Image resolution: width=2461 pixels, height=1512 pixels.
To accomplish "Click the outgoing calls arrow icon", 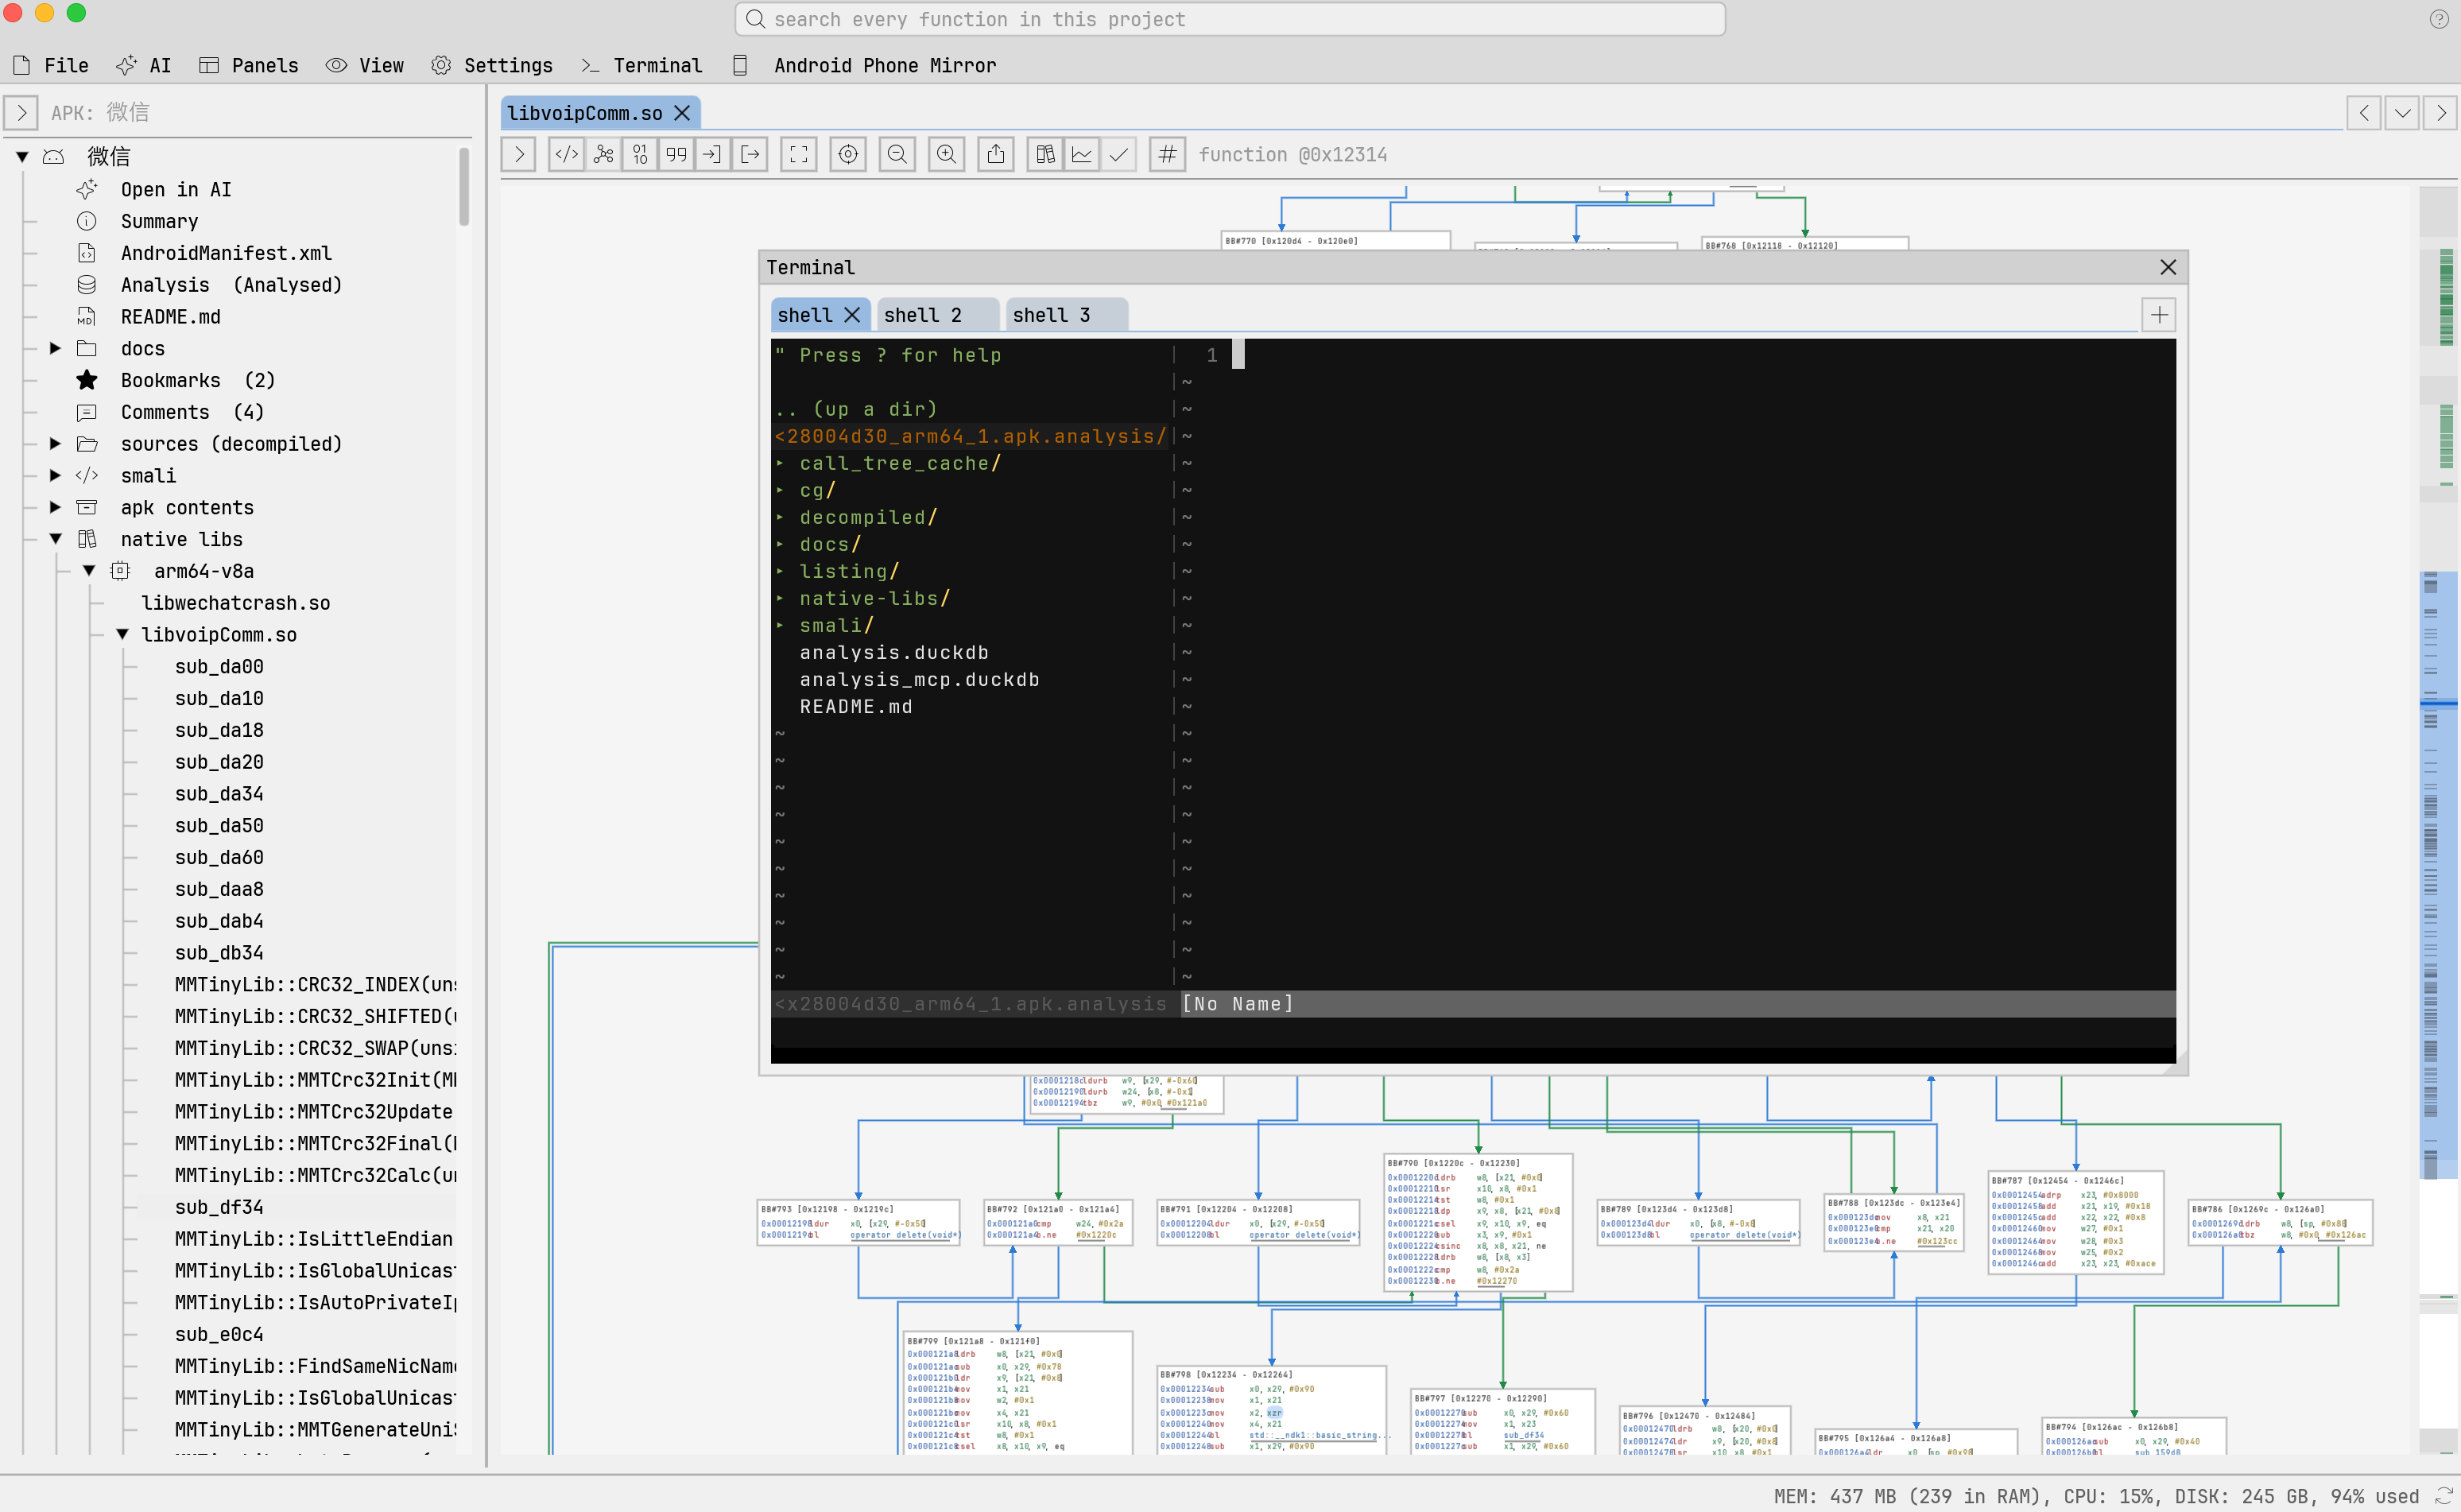I will pos(750,154).
